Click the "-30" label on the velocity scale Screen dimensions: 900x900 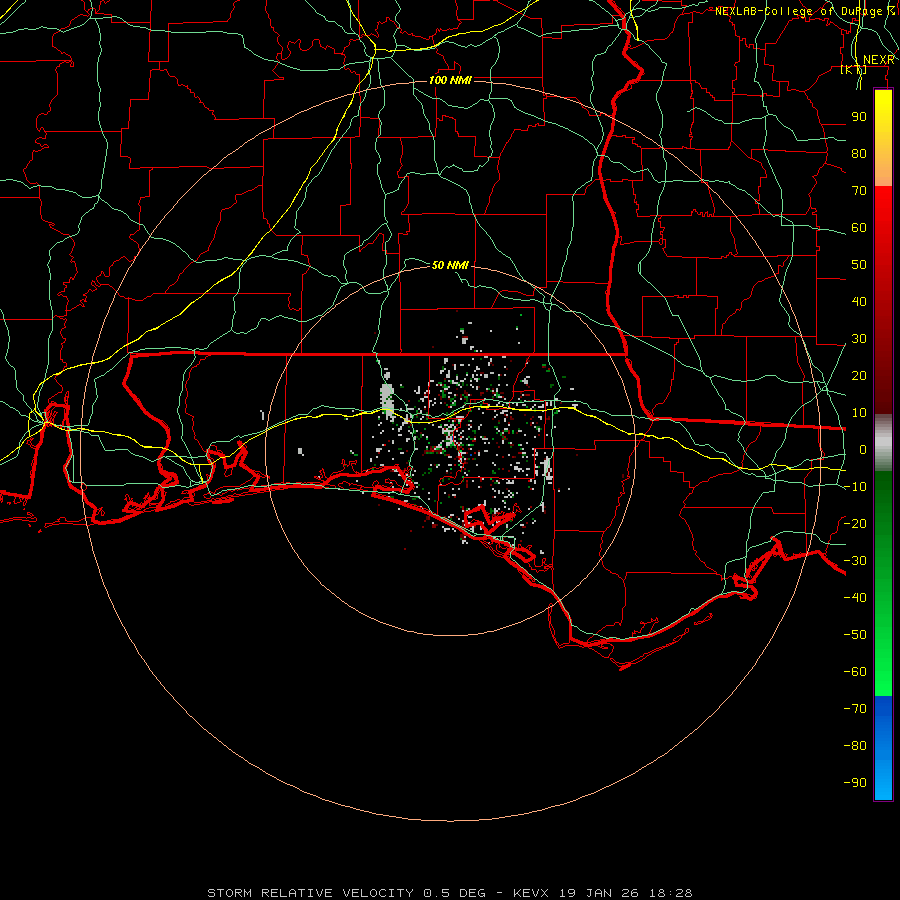[855, 560]
